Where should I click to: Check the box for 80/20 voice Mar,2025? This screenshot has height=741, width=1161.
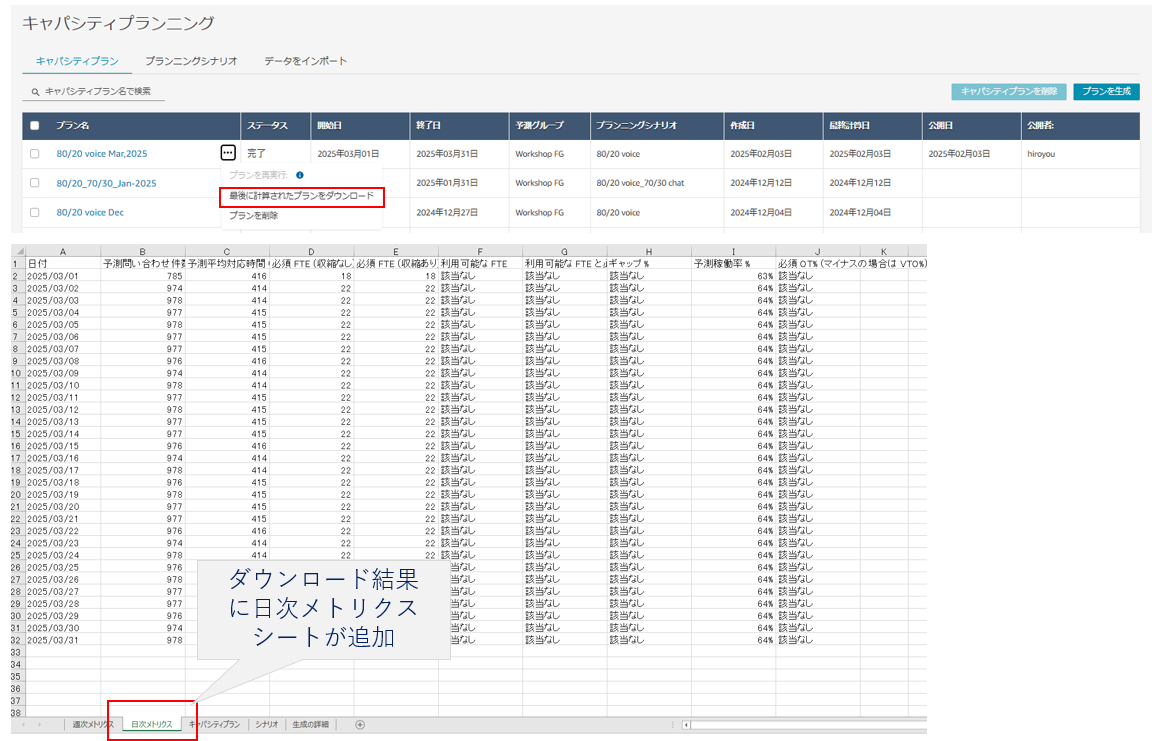coord(35,154)
